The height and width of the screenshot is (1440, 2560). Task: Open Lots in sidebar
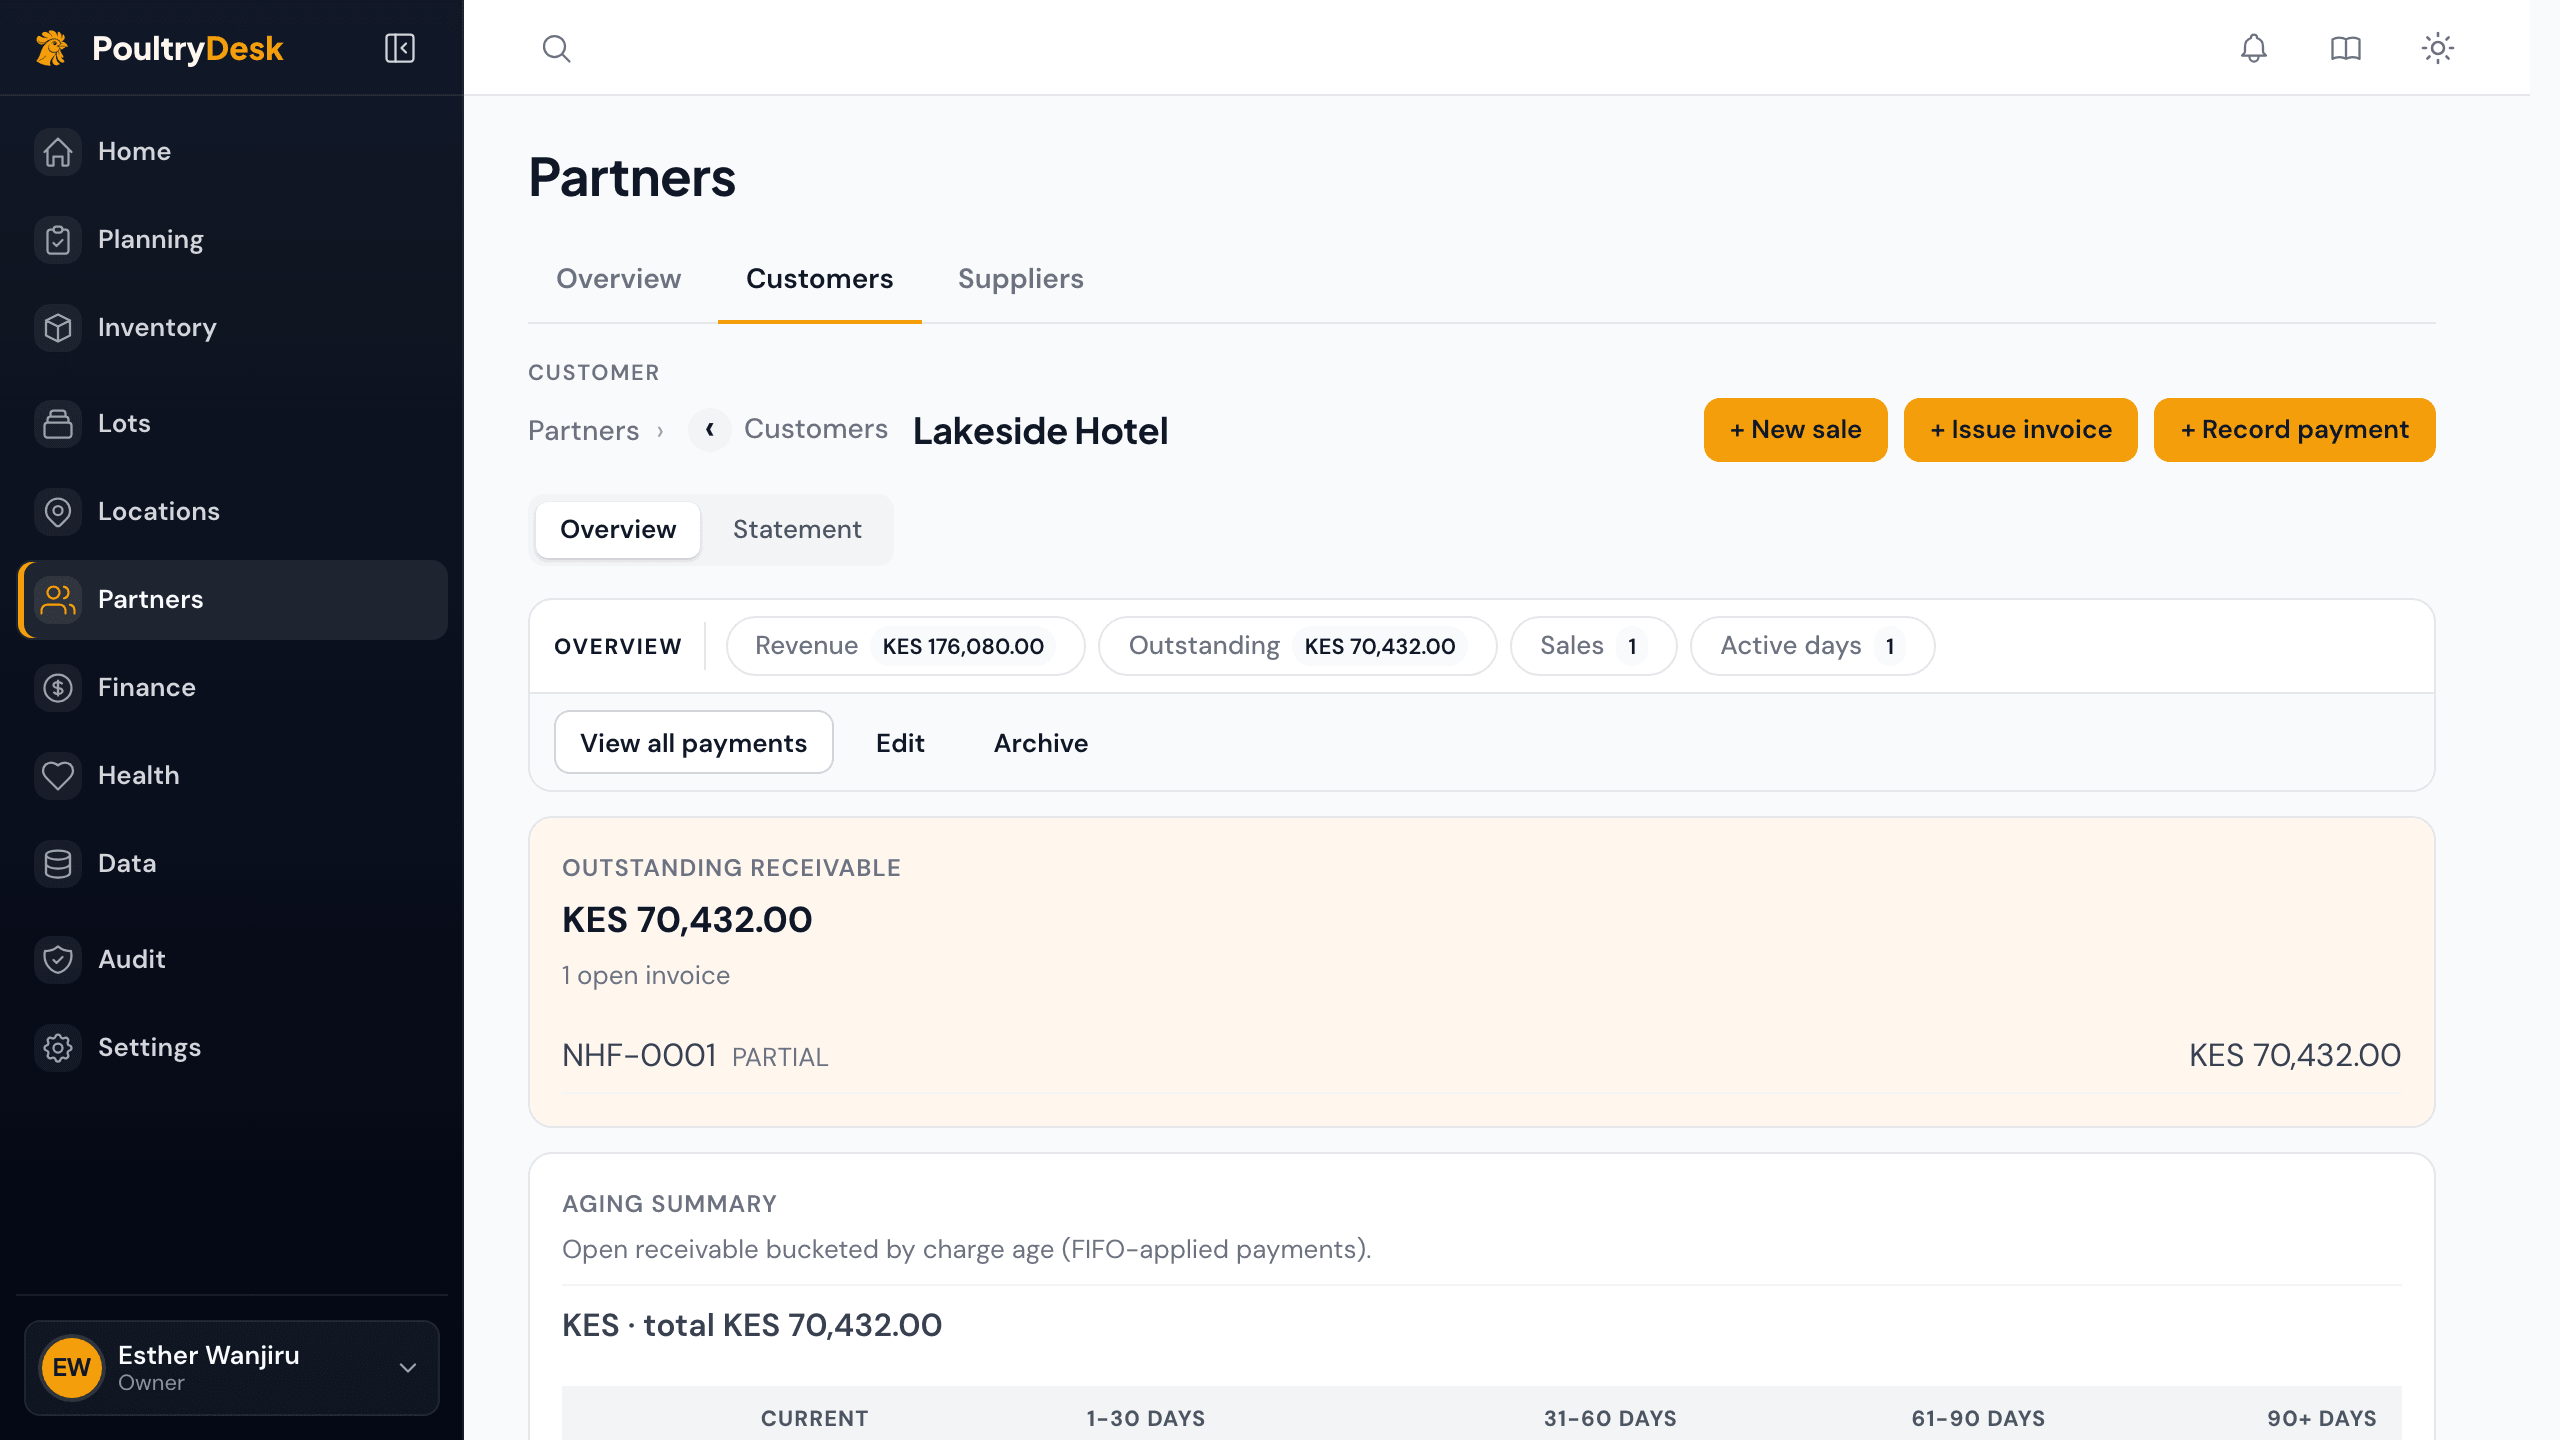pos(232,423)
